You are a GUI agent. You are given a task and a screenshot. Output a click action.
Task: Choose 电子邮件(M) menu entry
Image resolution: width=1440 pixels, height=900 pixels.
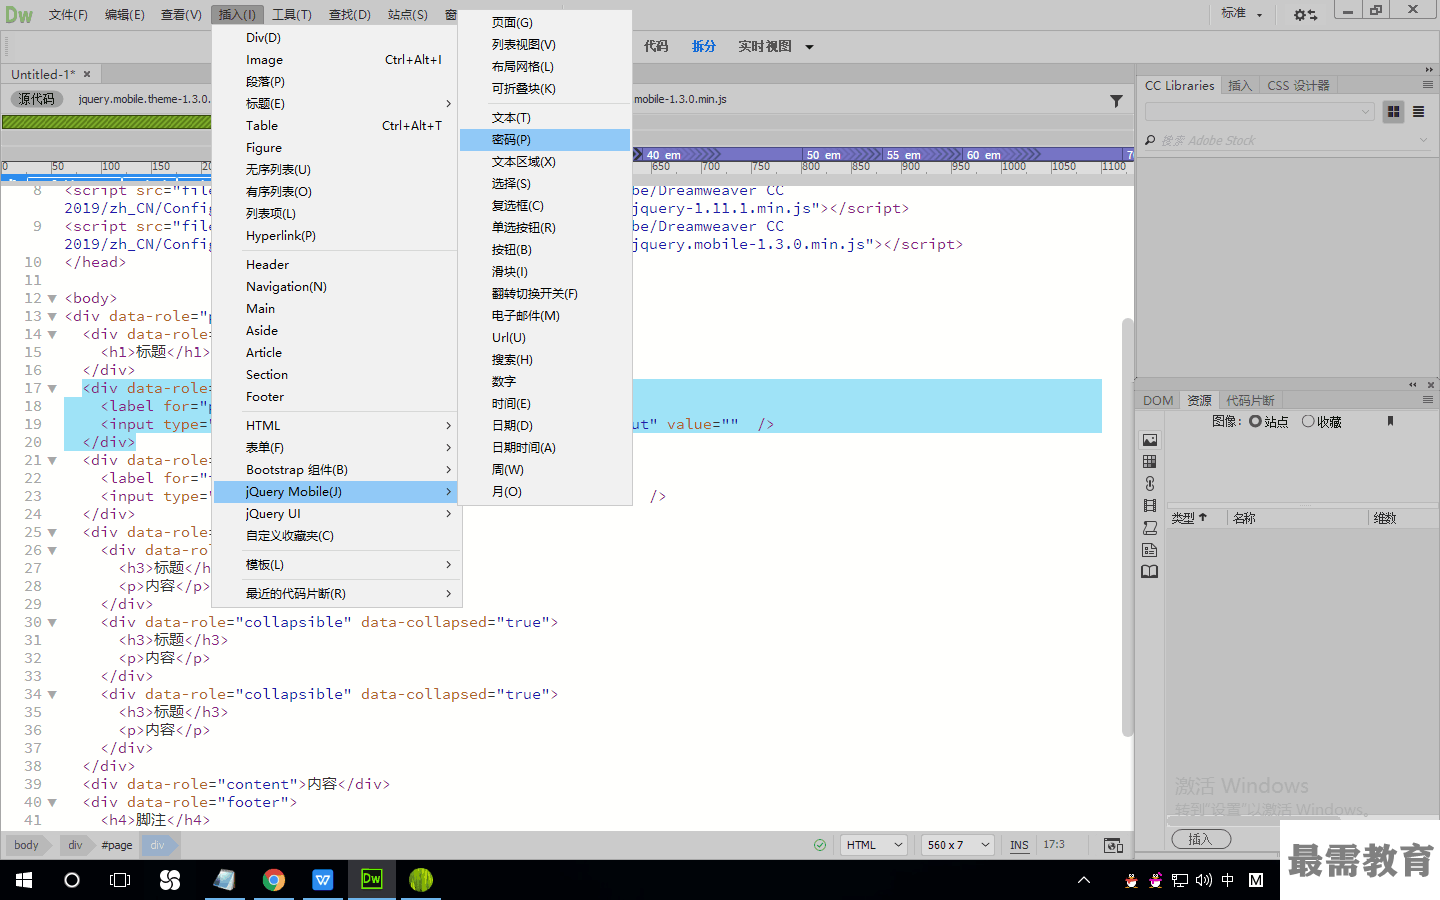coord(545,316)
